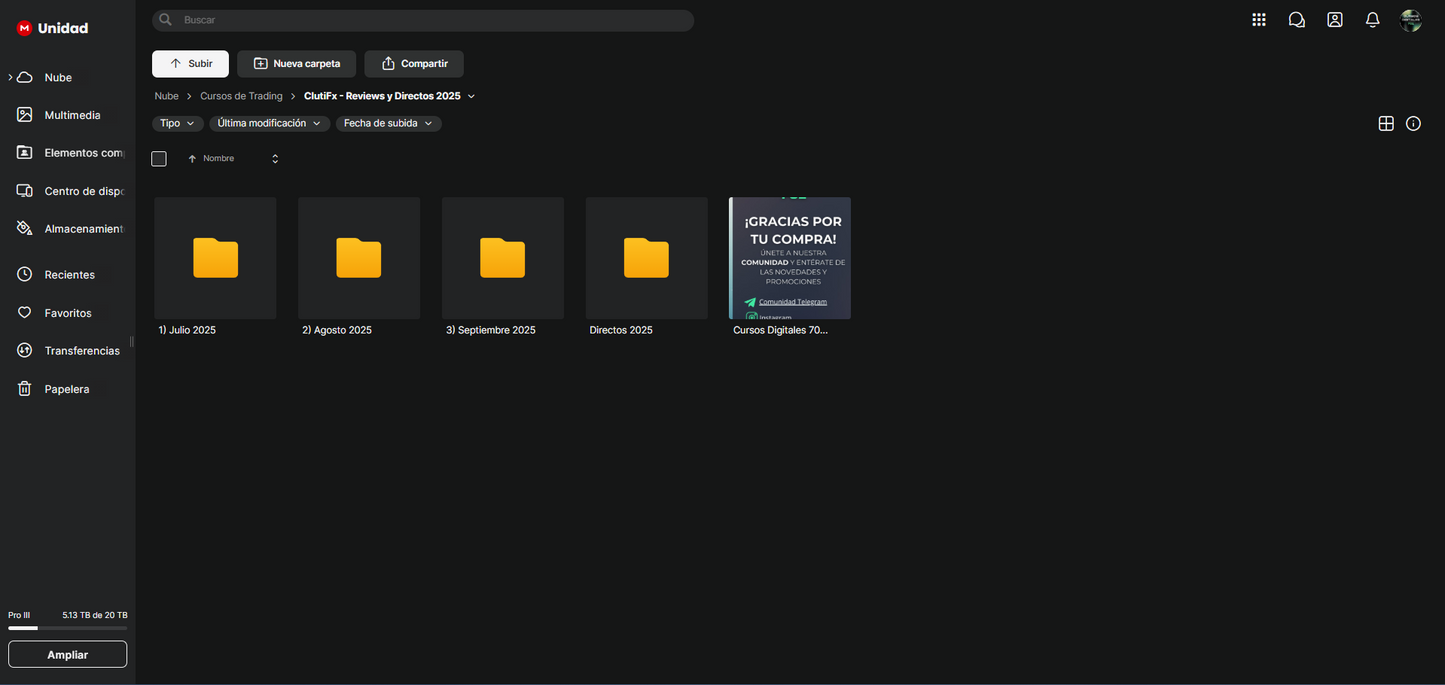
Task: Click the storage usage progress bar
Action: tap(67, 628)
